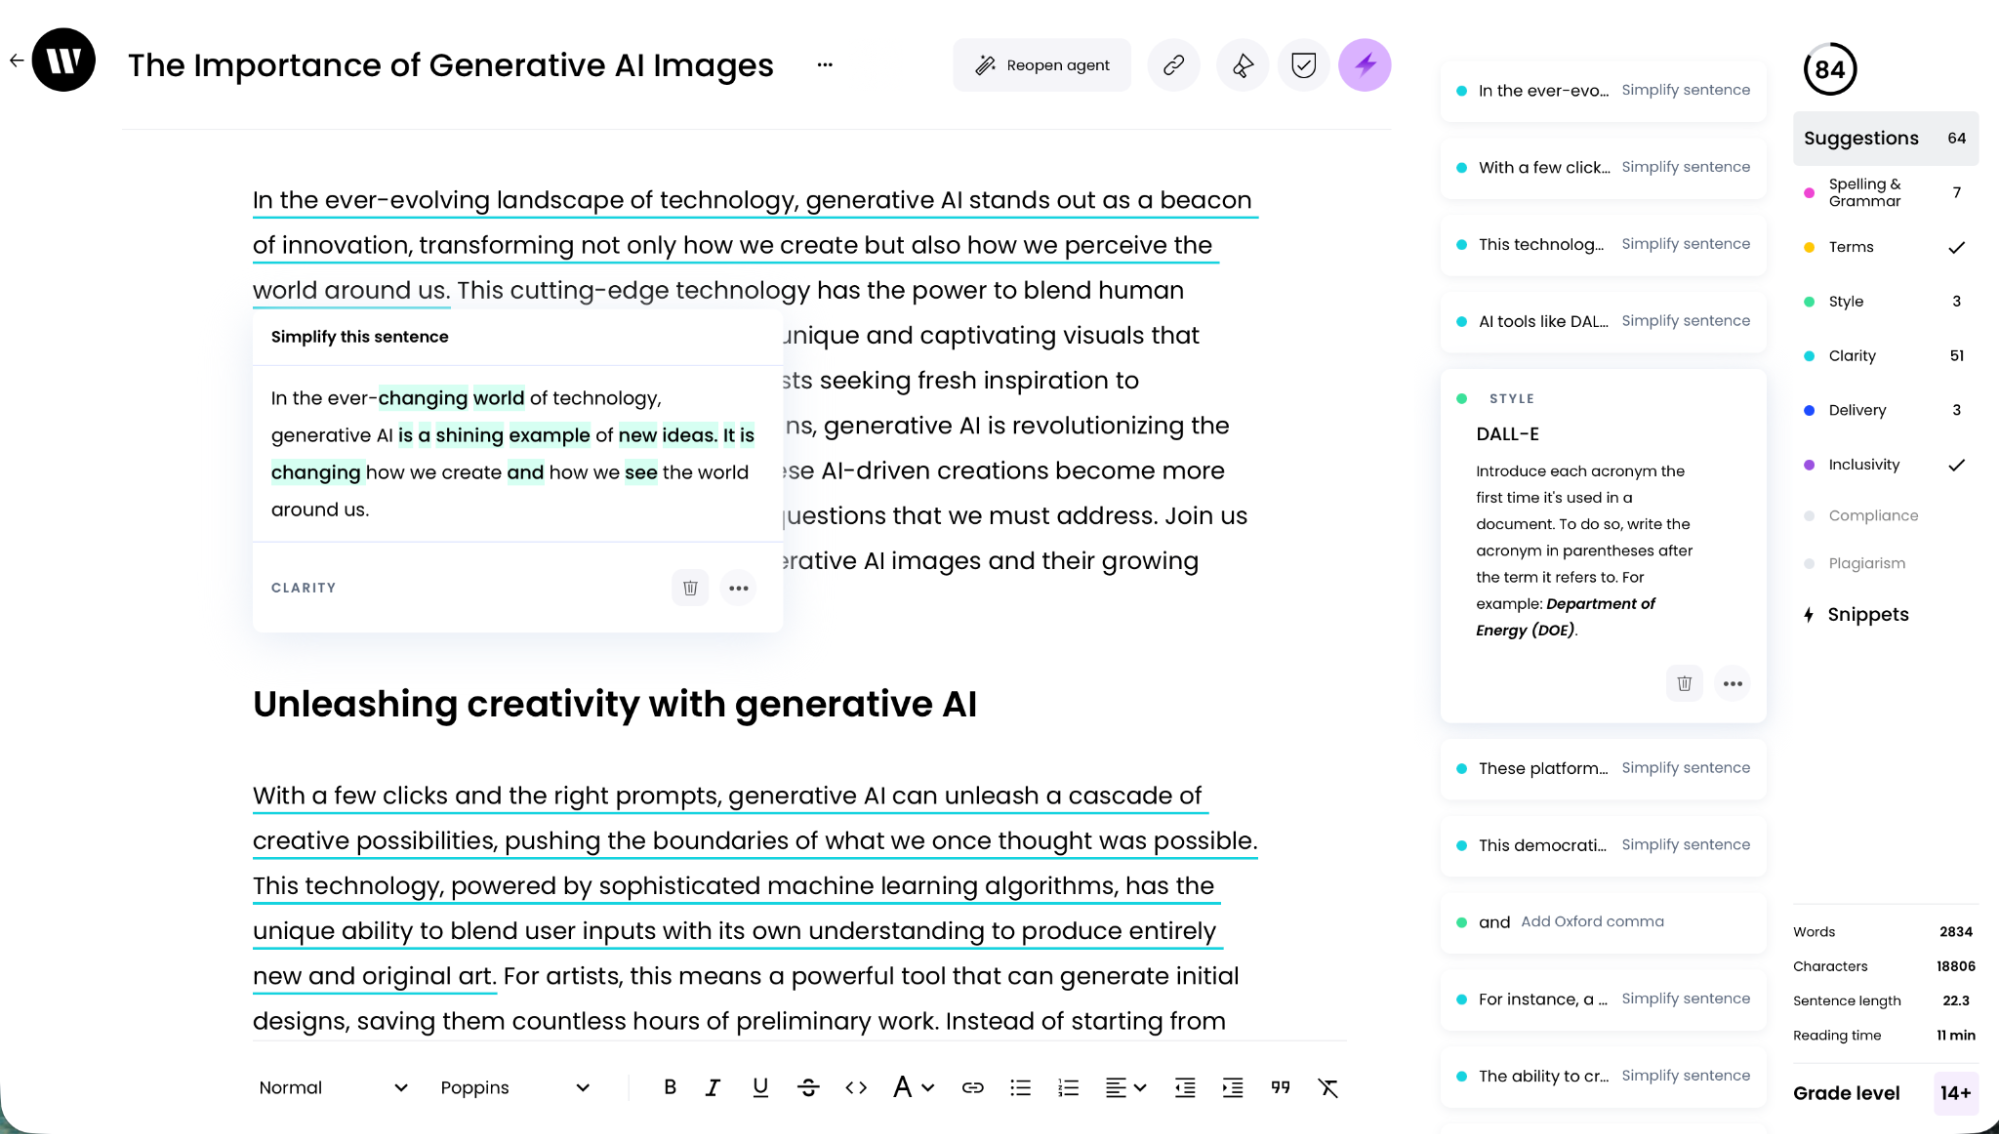
Task: Clear formatting with the toolbar icon
Action: pyautogui.click(x=1329, y=1087)
